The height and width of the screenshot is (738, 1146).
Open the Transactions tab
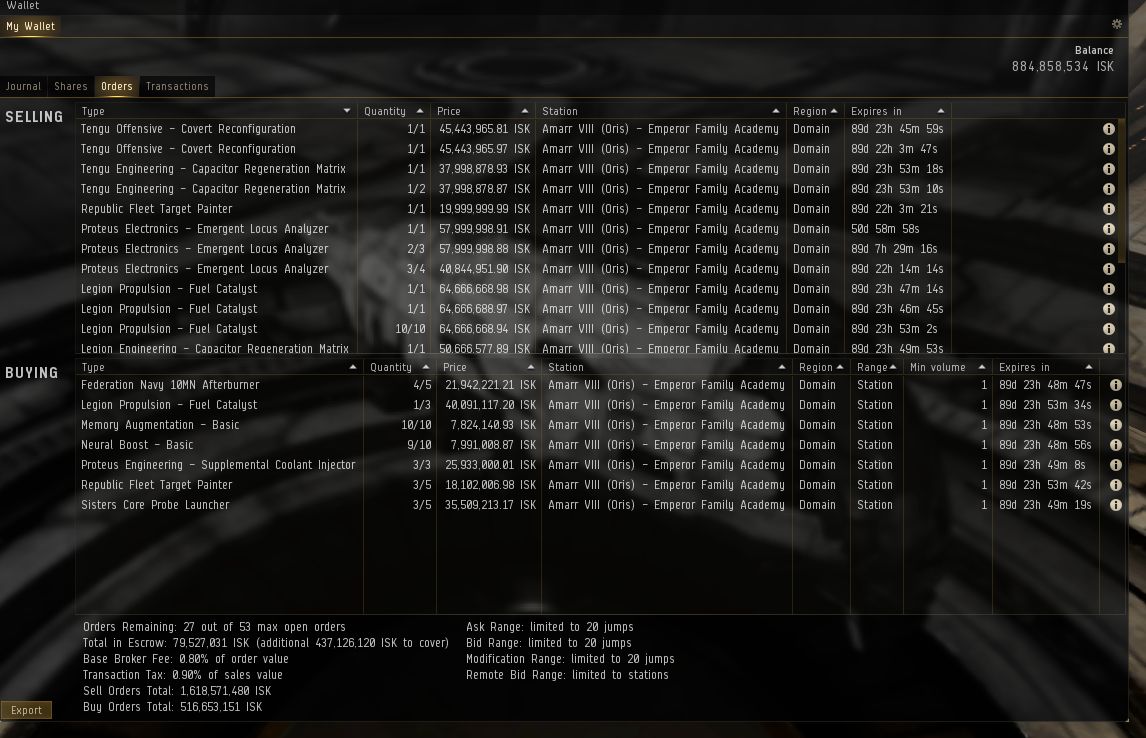(x=177, y=86)
